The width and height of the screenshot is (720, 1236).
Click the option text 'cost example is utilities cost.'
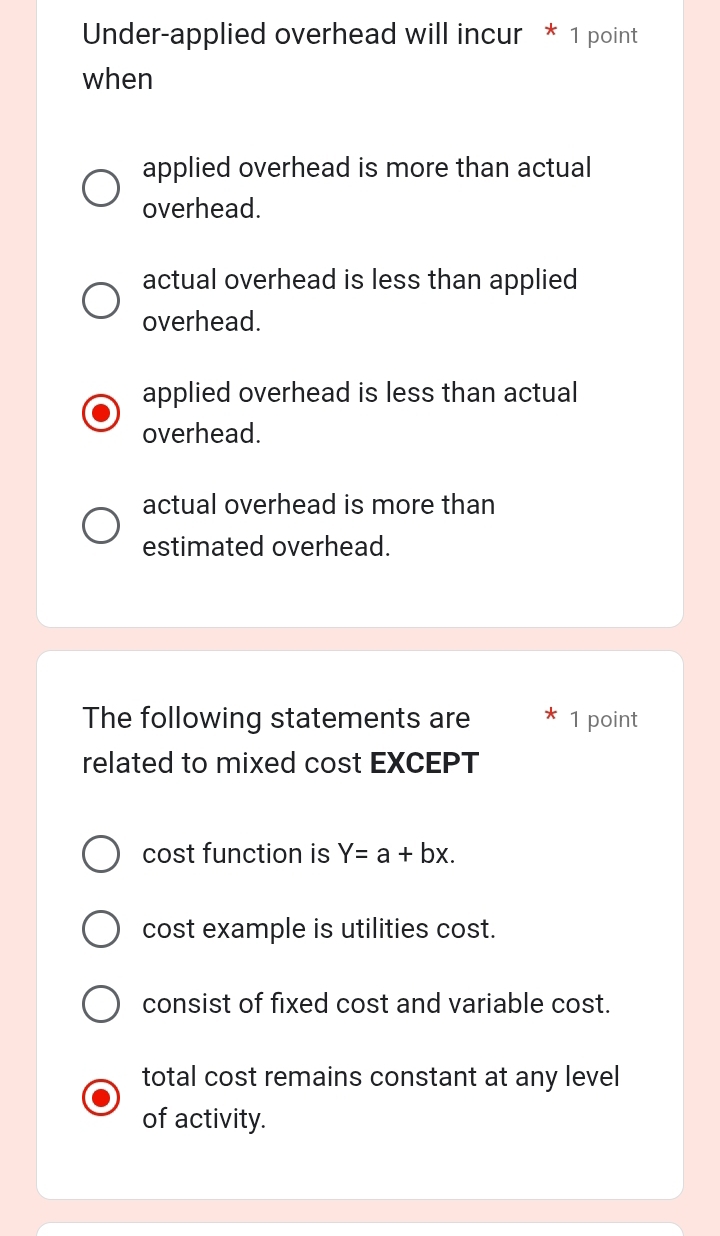tap(319, 929)
